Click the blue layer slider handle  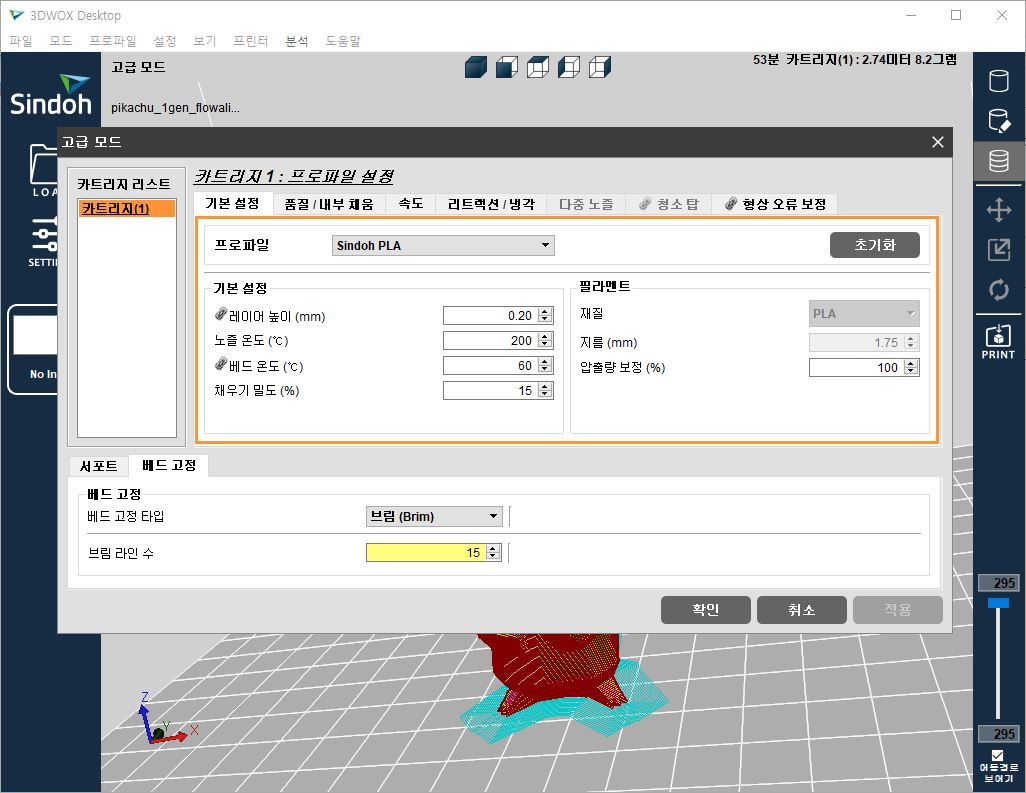pyautogui.click(x=998, y=602)
